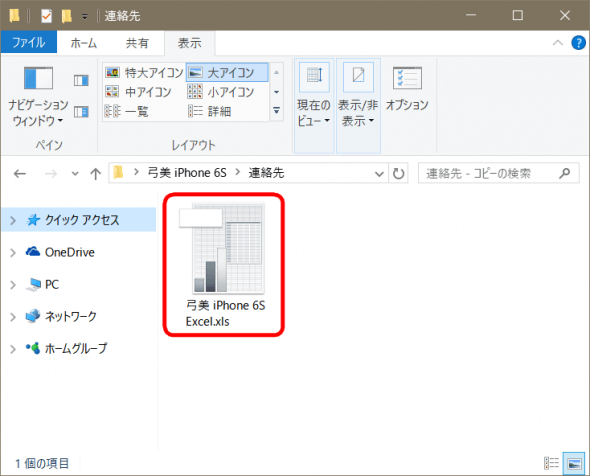590x476 pixels.
Task: Click the 1 個の項目 status text
Action: click(x=42, y=463)
